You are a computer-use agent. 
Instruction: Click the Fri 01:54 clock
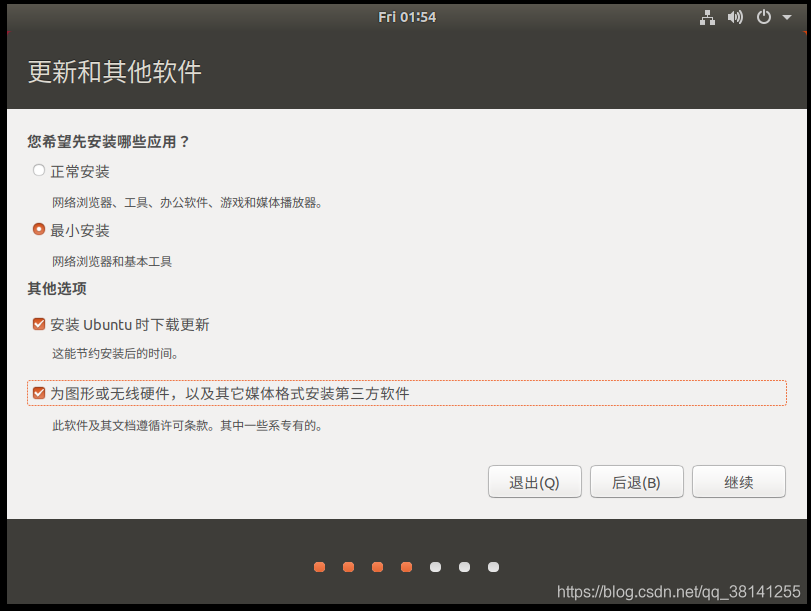407,16
